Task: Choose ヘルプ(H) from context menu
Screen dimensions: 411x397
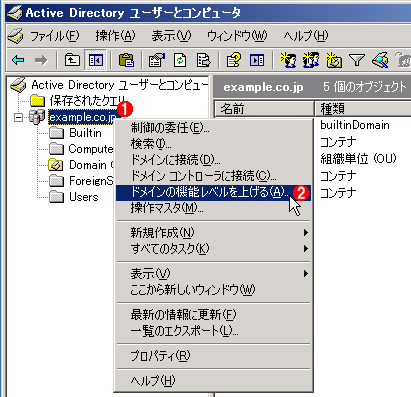Action: pyautogui.click(x=213, y=381)
